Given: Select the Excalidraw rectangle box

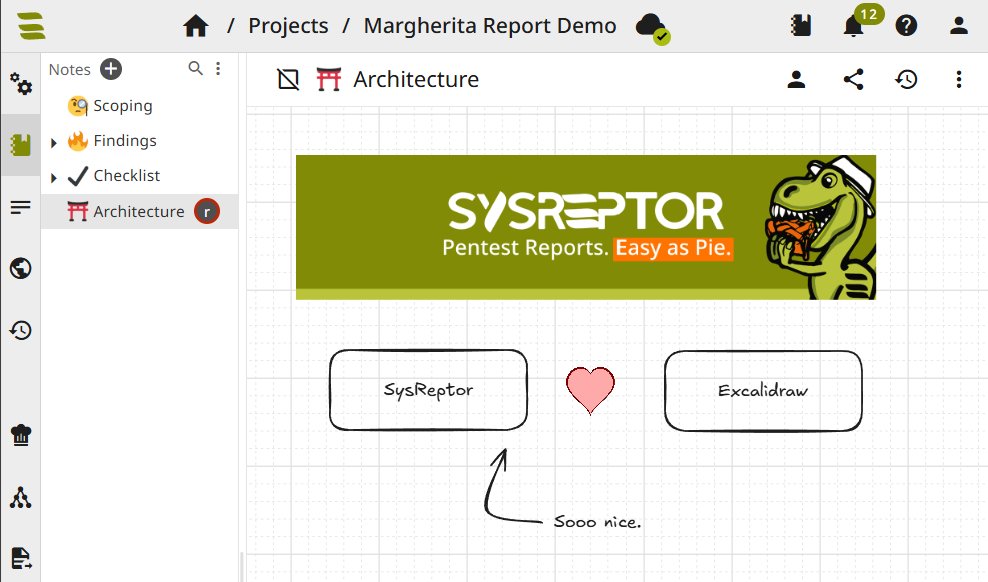Looking at the screenshot, I should click(x=763, y=391).
